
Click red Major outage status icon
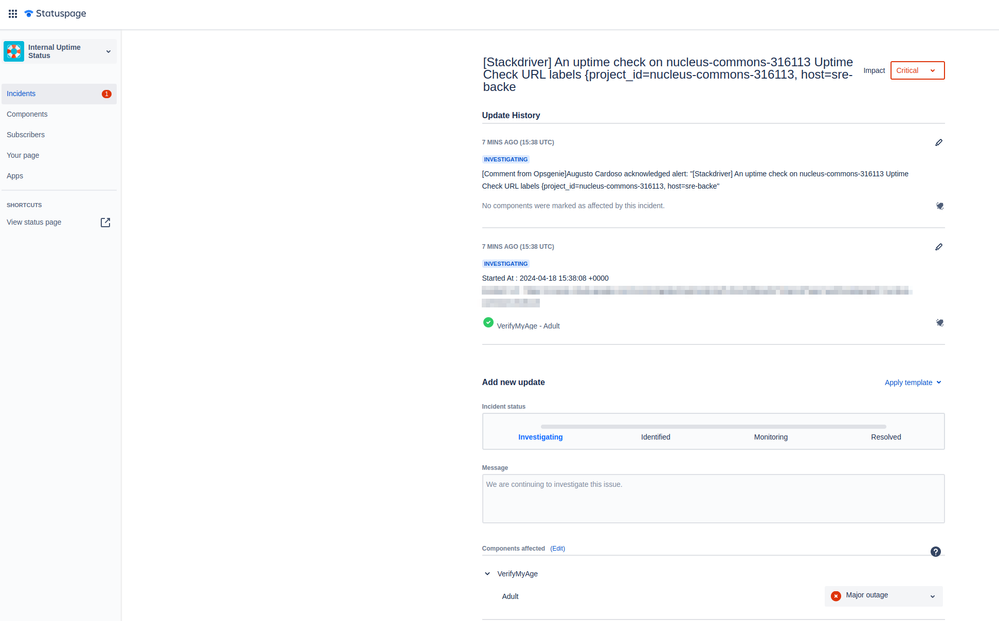pyautogui.click(x=836, y=596)
